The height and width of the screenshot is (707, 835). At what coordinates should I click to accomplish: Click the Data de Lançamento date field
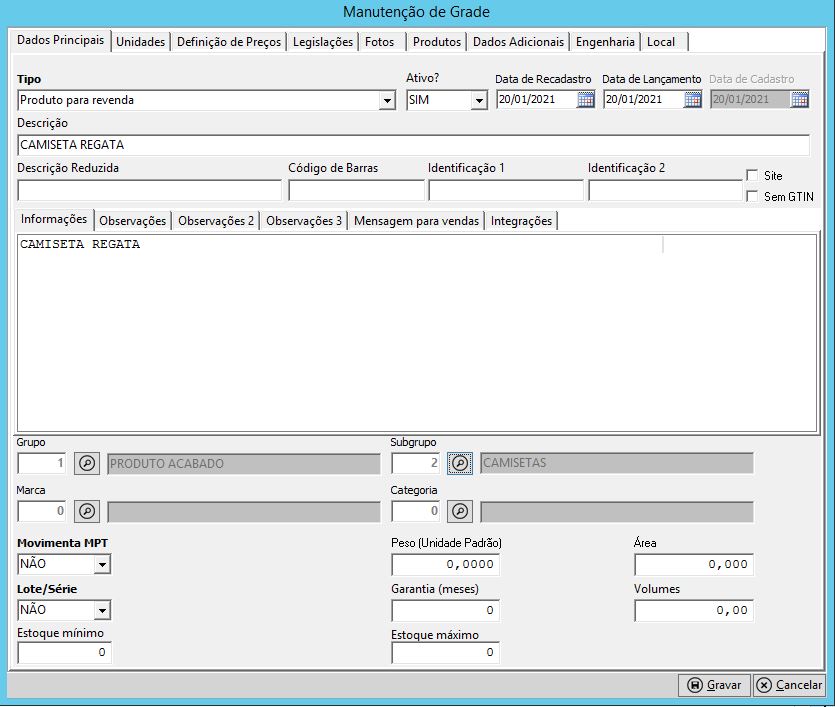643,100
